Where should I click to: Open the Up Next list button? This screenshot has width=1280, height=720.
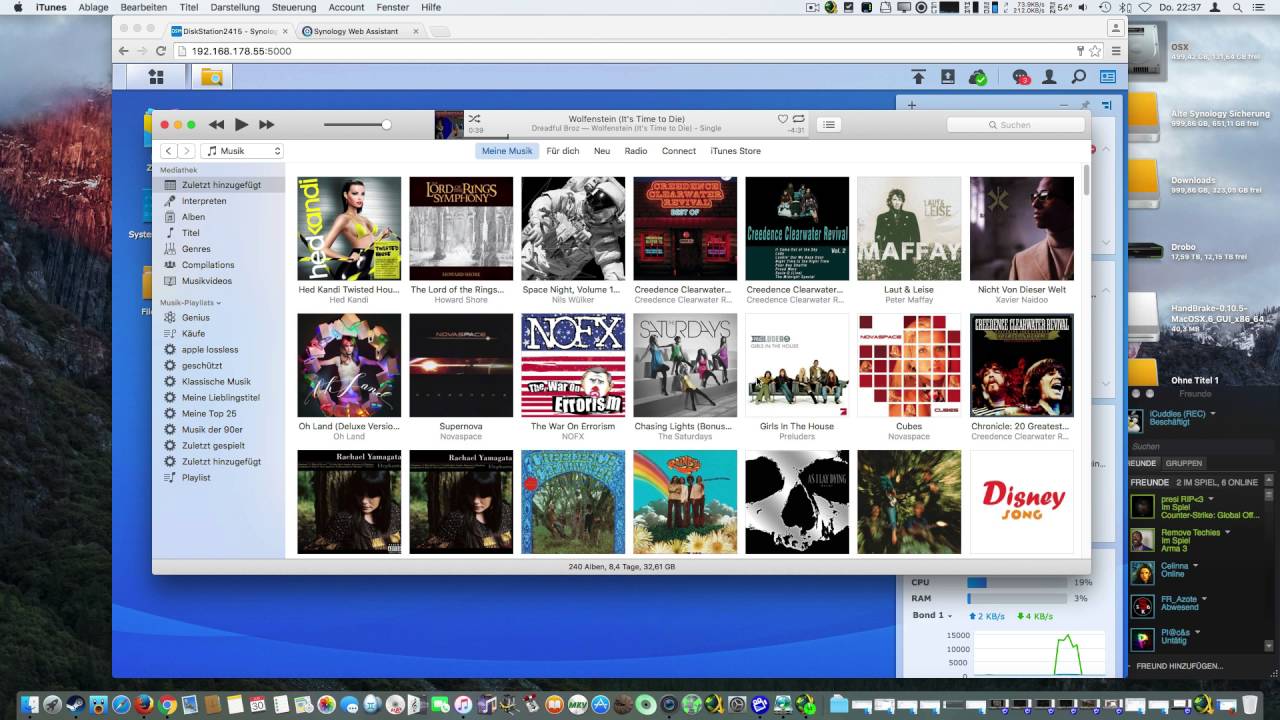pyautogui.click(x=828, y=125)
